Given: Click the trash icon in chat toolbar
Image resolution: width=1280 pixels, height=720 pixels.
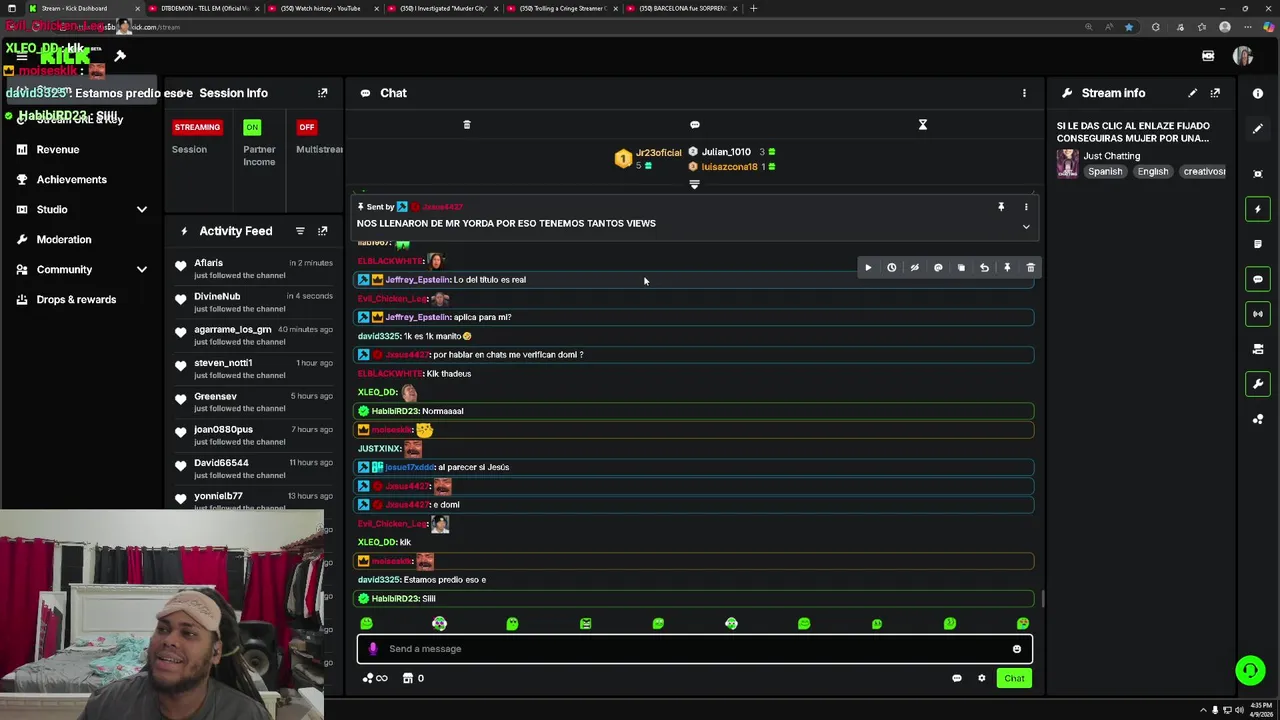Looking at the screenshot, I should pyautogui.click(x=466, y=125).
